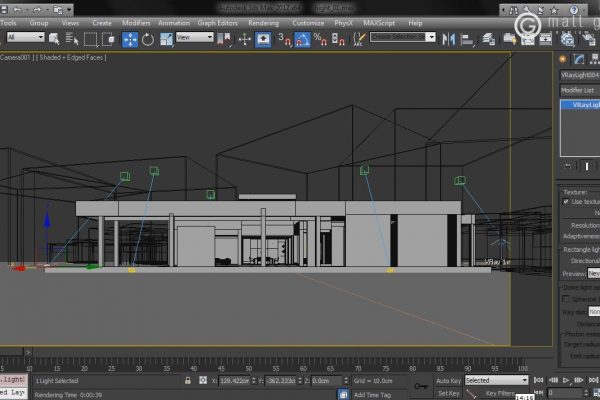Open Edit Named Selection Sets

pos(359,39)
